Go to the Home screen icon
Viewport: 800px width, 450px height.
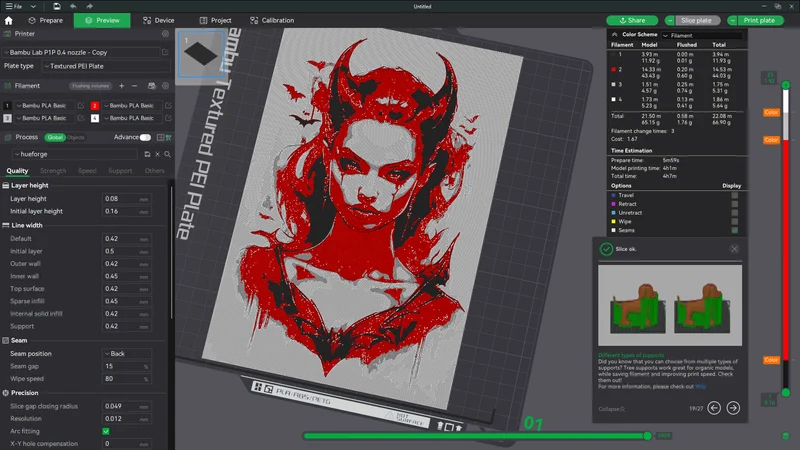(x=9, y=20)
